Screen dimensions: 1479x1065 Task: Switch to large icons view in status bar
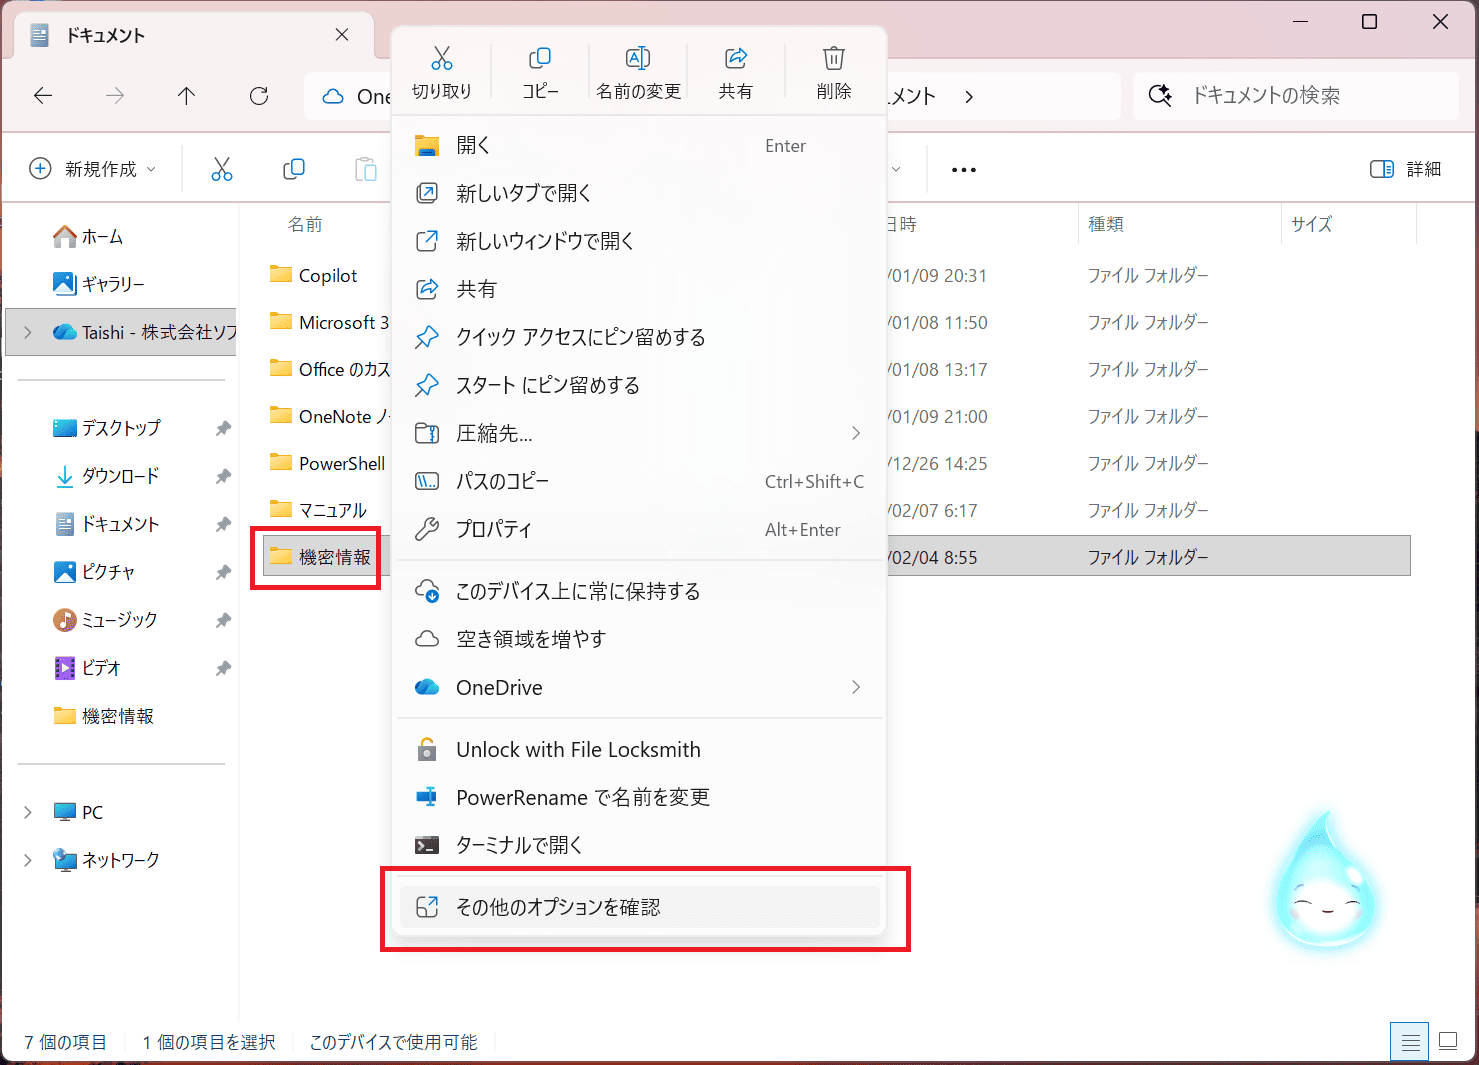coord(1448,1042)
